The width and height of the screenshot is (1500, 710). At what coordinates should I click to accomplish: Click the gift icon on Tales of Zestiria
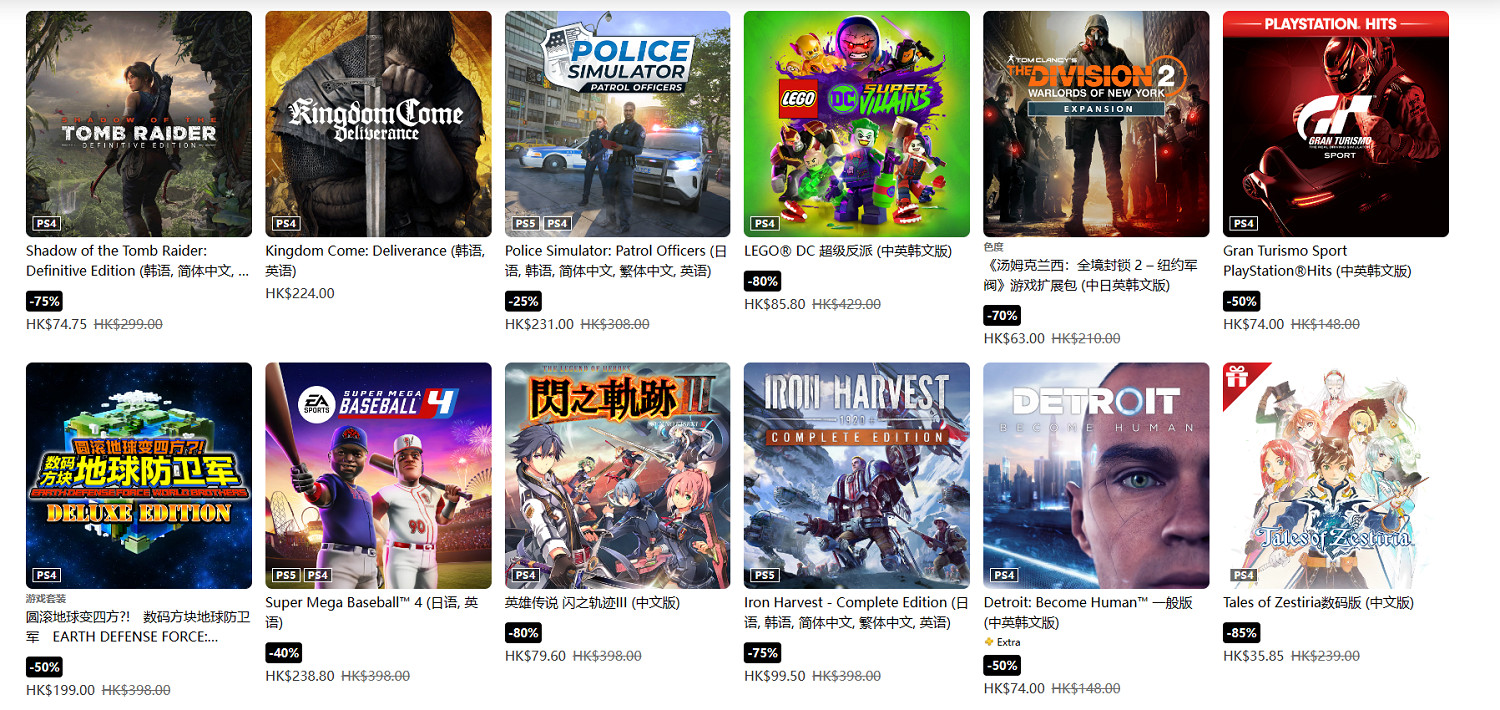tap(1238, 377)
